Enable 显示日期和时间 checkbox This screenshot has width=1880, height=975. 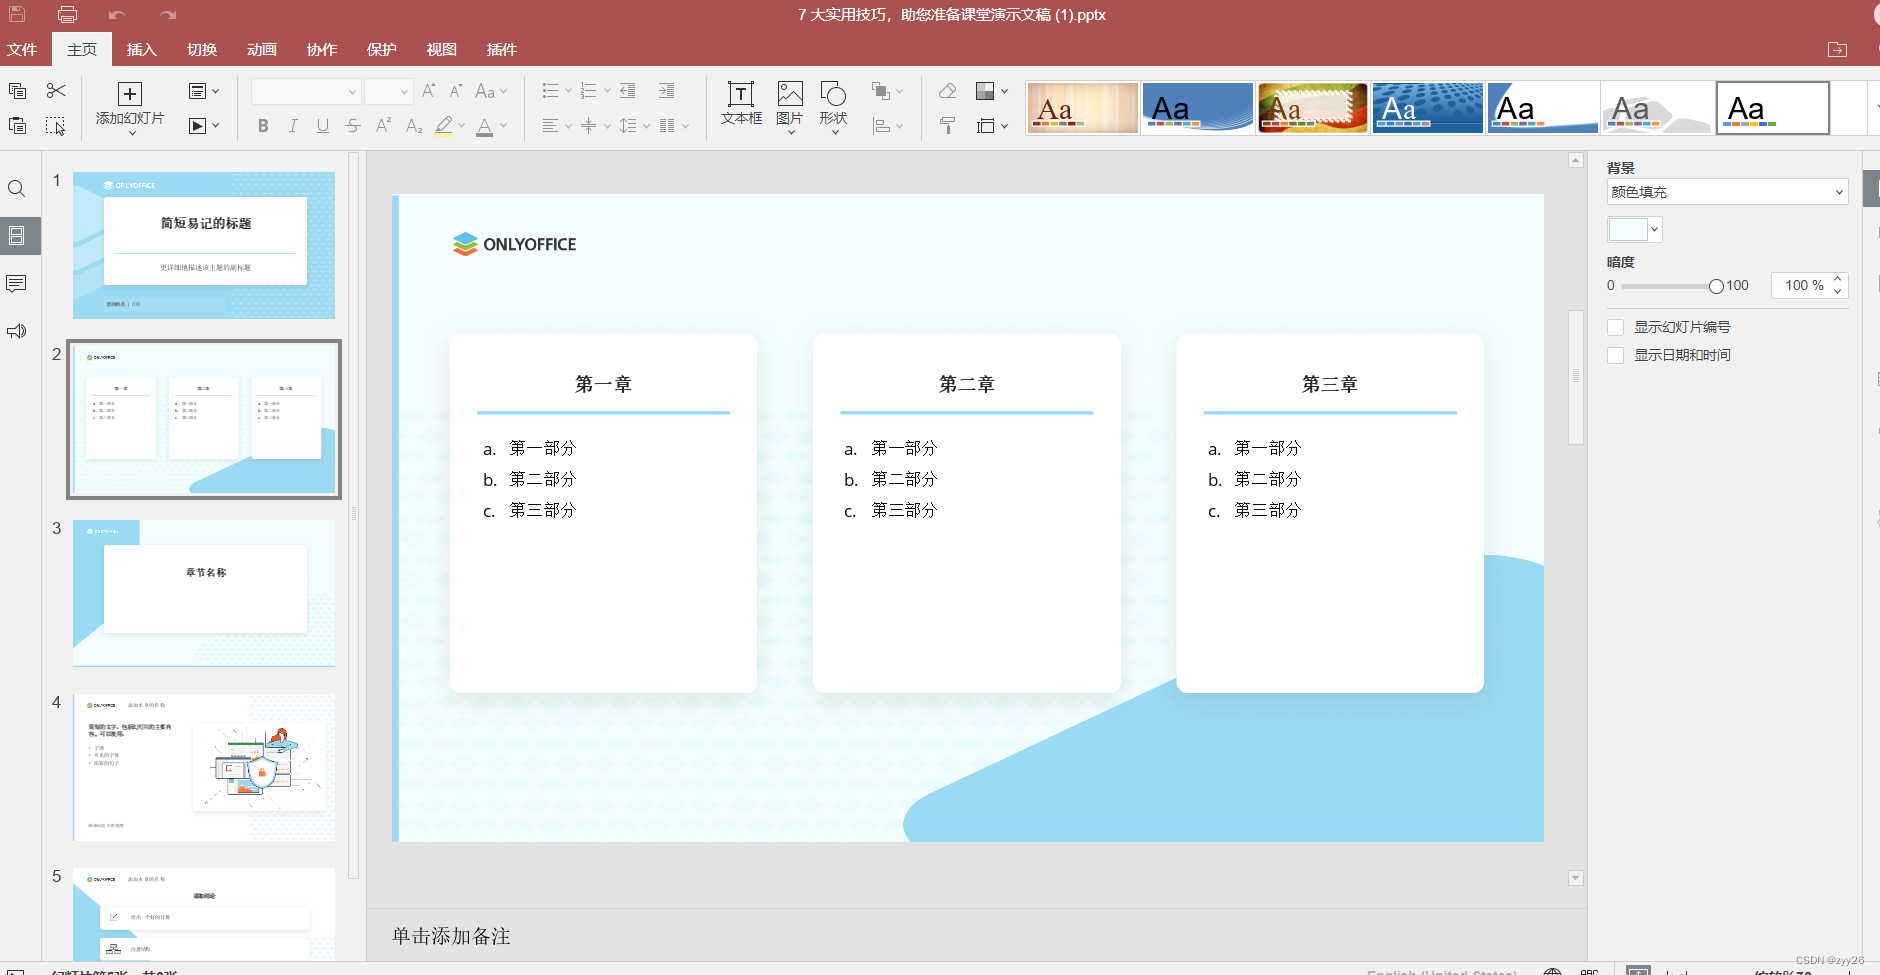click(x=1615, y=355)
